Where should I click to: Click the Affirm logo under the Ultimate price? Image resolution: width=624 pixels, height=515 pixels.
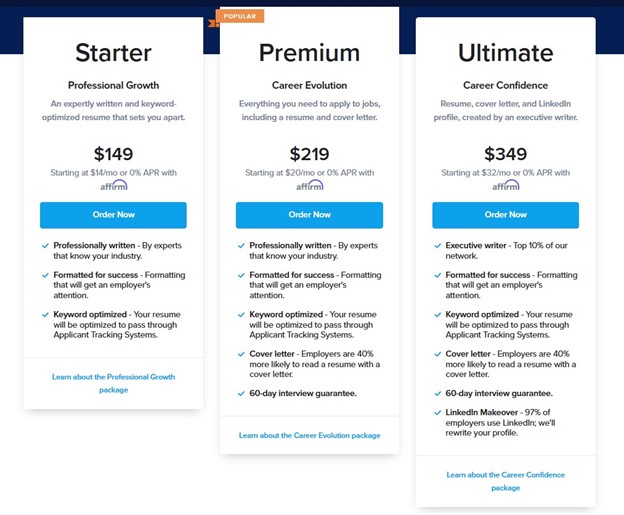coord(506,185)
